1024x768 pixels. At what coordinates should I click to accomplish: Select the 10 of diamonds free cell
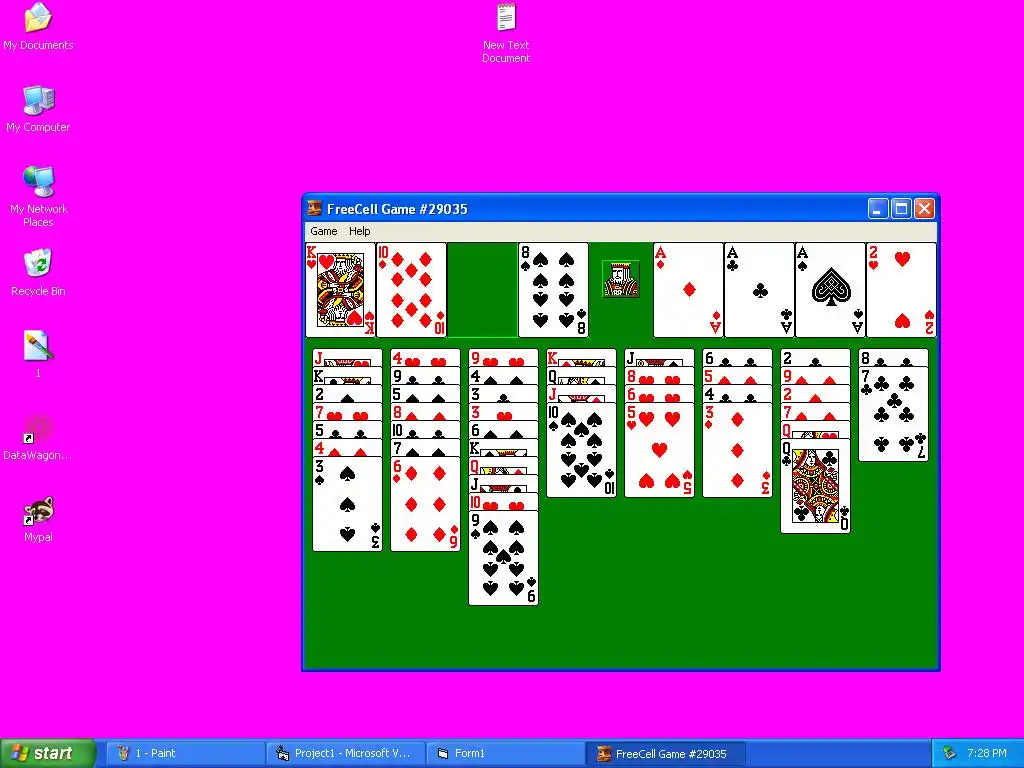411,290
